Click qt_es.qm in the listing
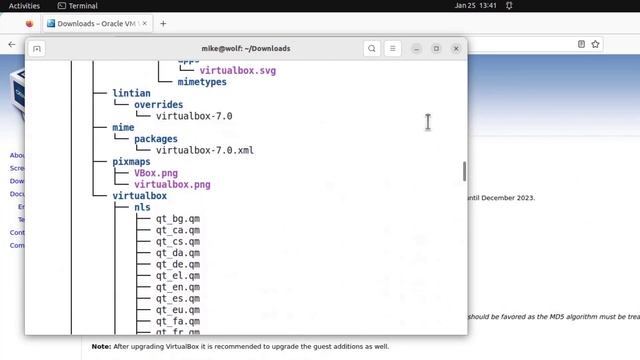640x360 pixels. [x=178, y=299]
